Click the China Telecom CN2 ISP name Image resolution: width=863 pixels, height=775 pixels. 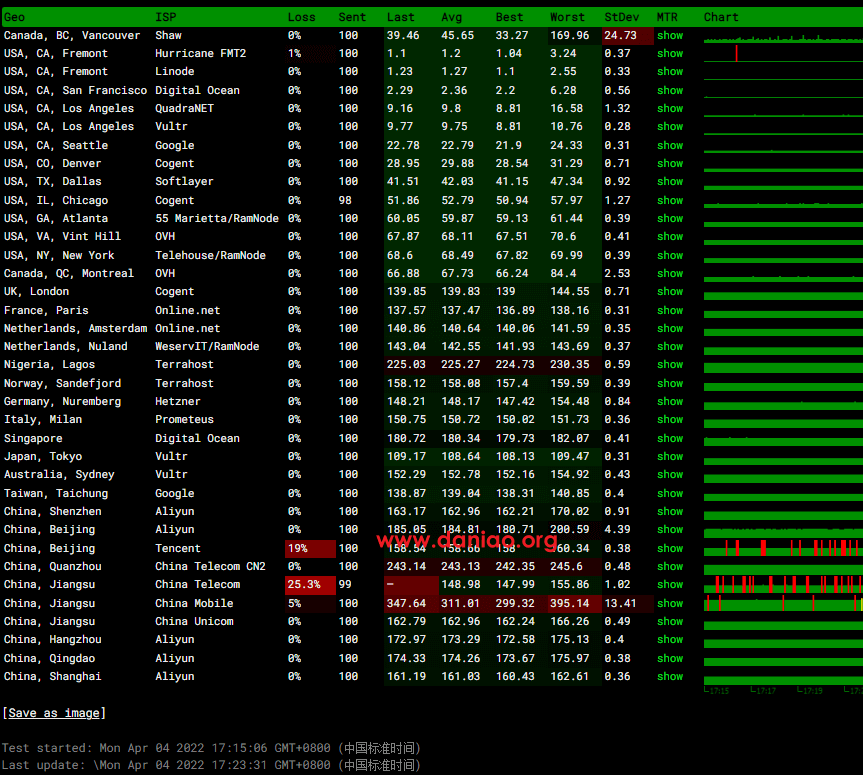[210, 566]
